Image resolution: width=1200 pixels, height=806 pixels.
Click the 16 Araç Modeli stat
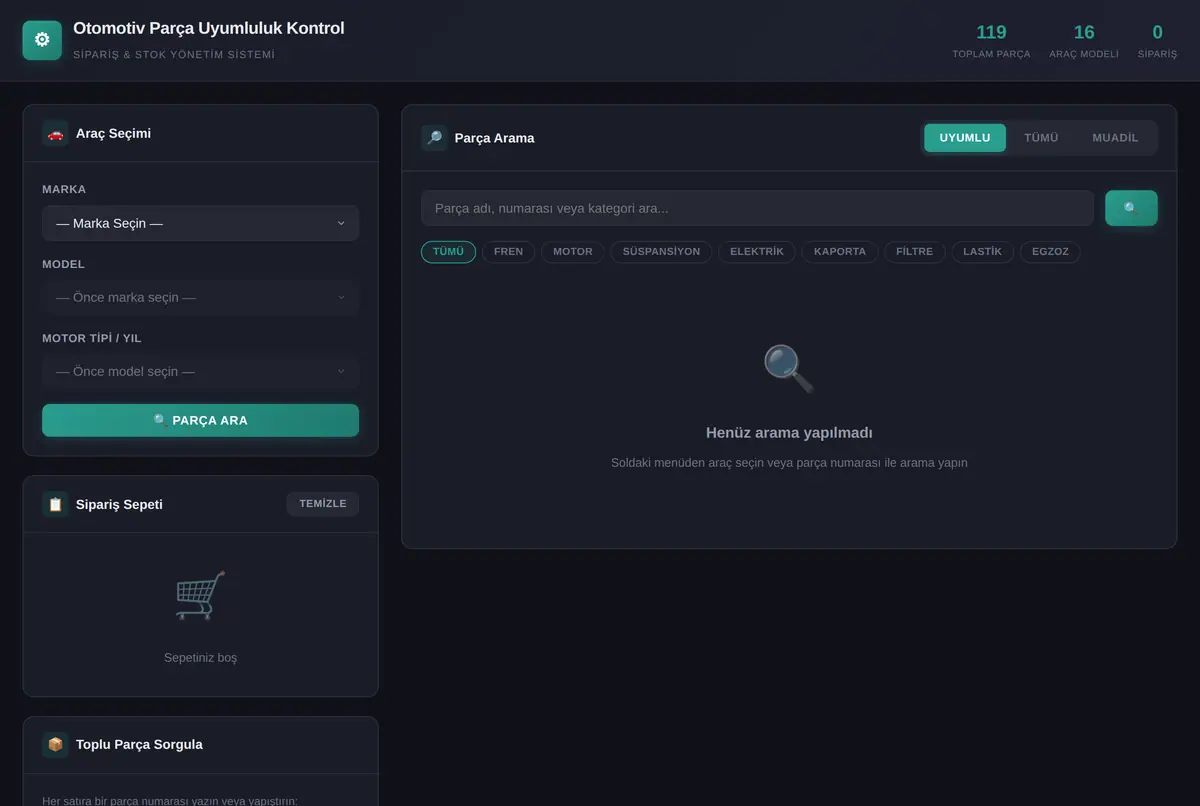pyautogui.click(x=1084, y=41)
